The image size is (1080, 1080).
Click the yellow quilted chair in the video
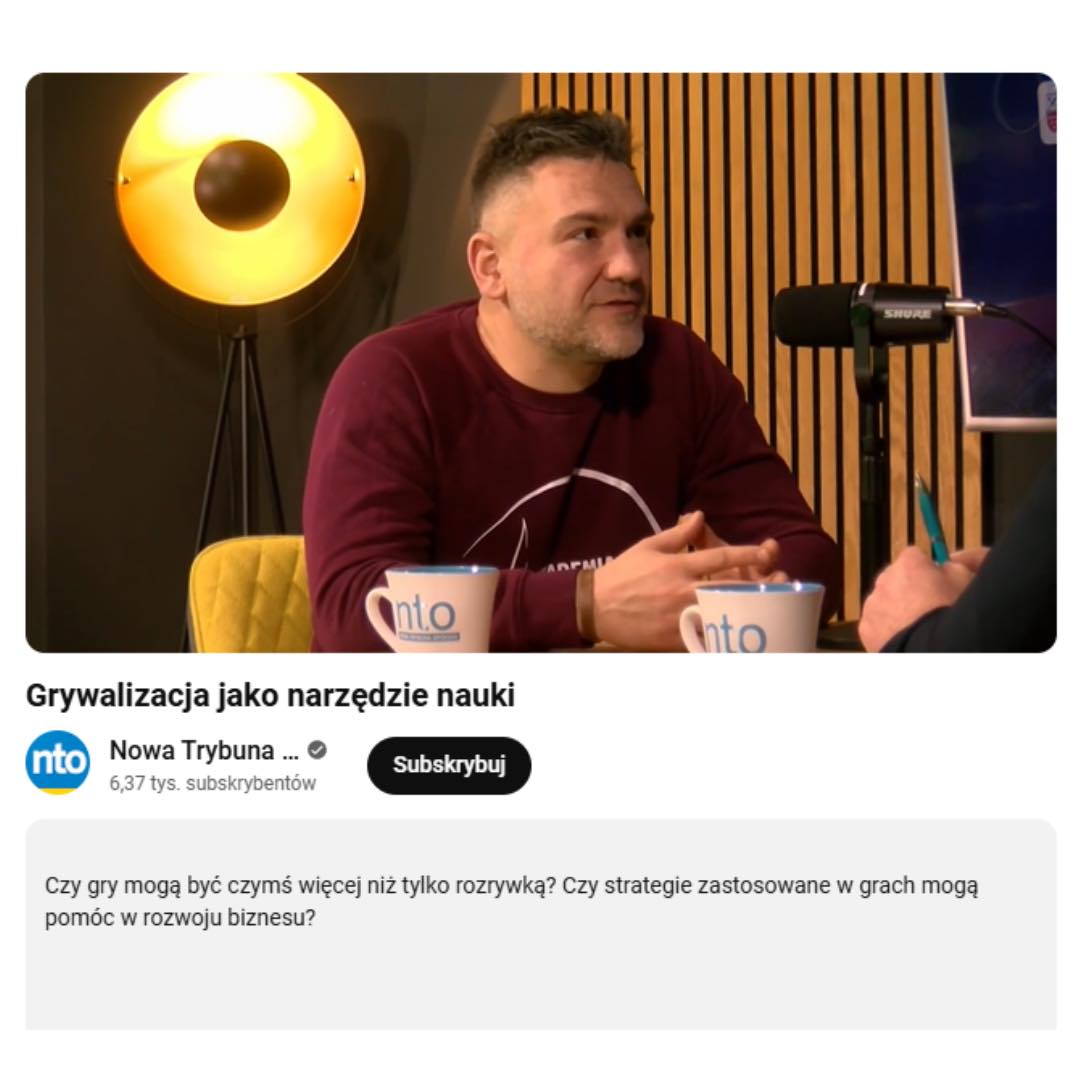pyautogui.click(x=249, y=594)
